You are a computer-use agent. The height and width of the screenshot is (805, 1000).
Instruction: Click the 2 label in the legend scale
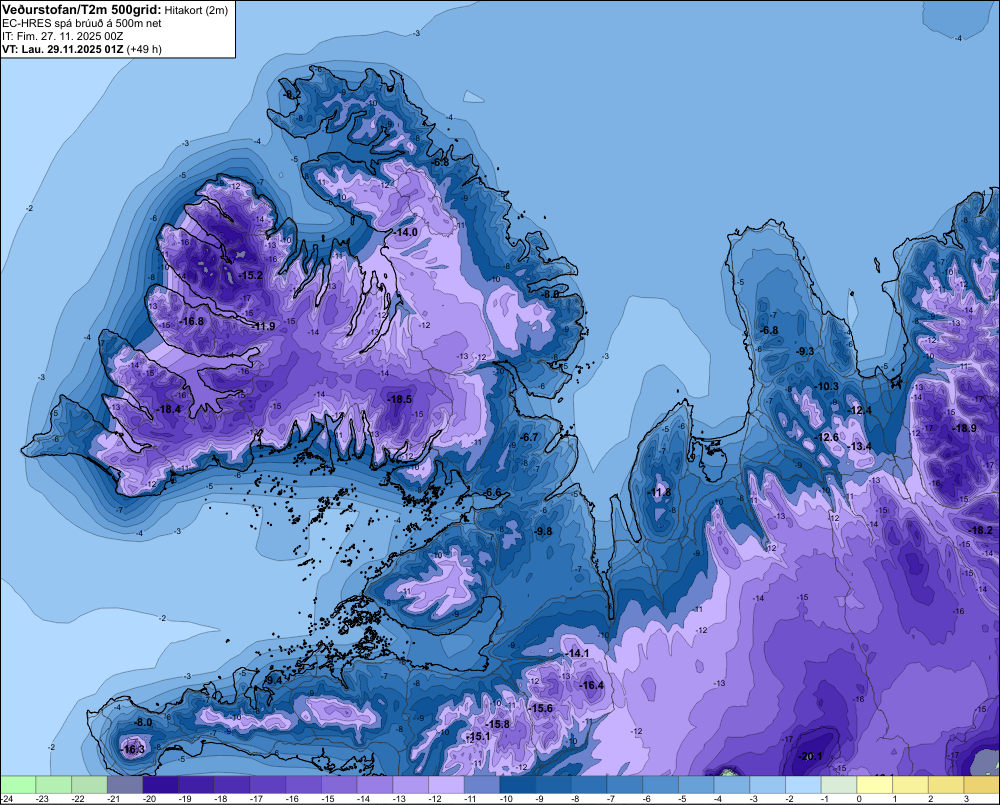(930, 799)
